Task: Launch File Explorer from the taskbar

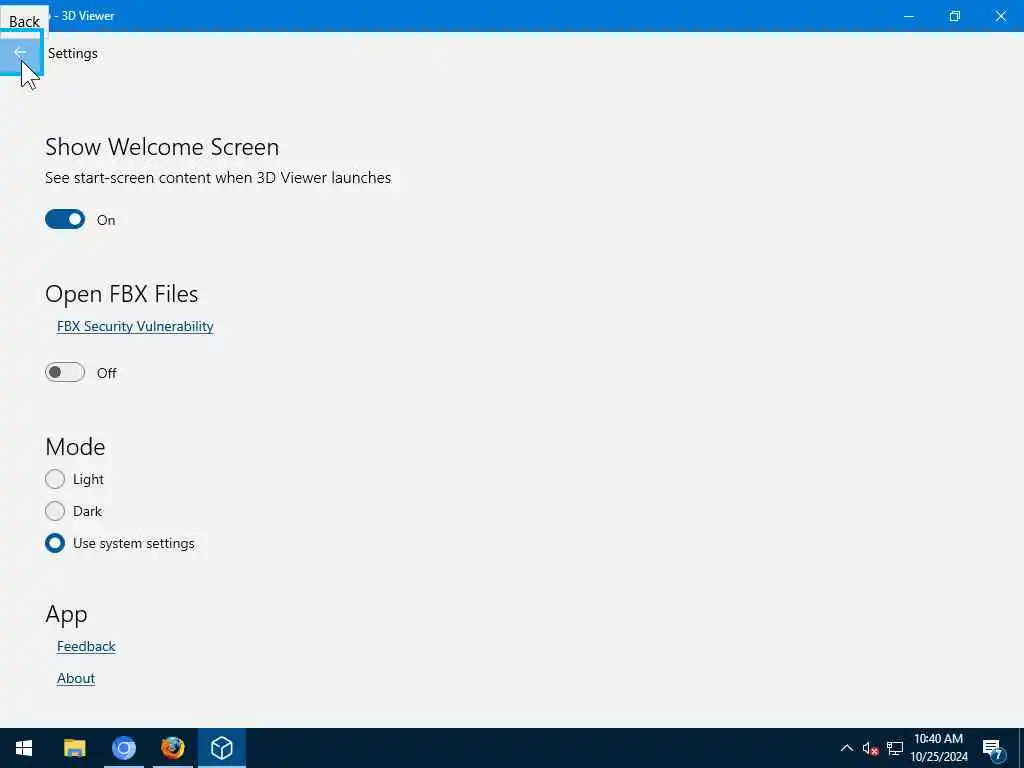Action: pyautogui.click(x=74, y=748)
